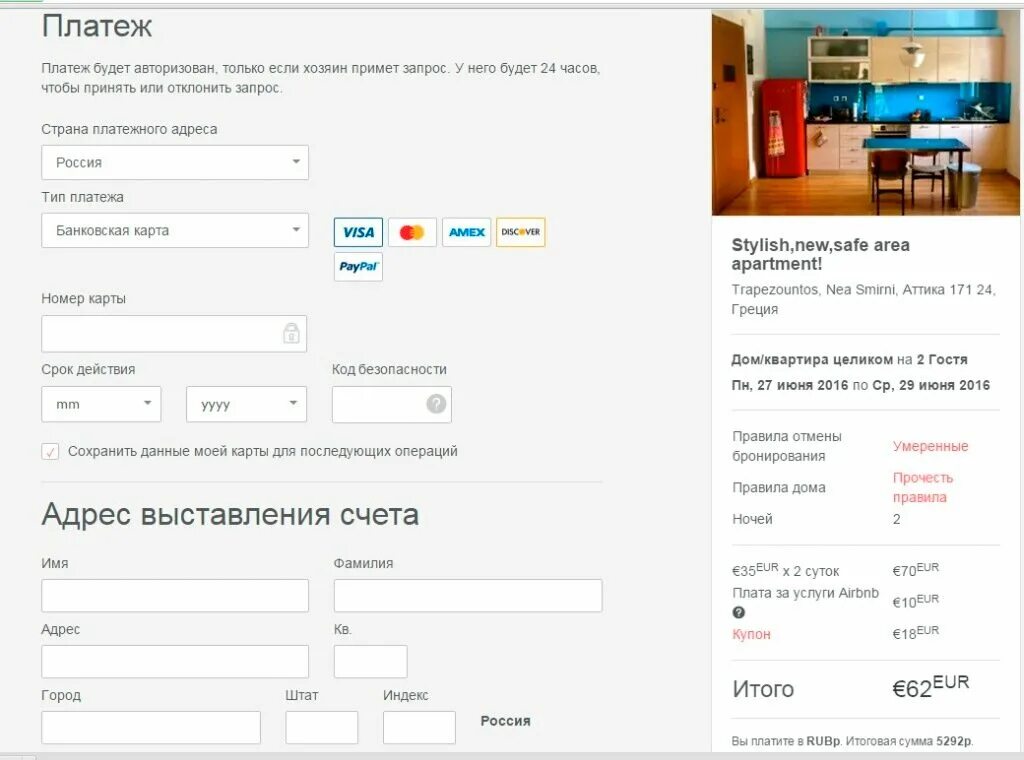1024x760 pixels.
Task: Click the Штат input field
Action: (x=321, y=727)
